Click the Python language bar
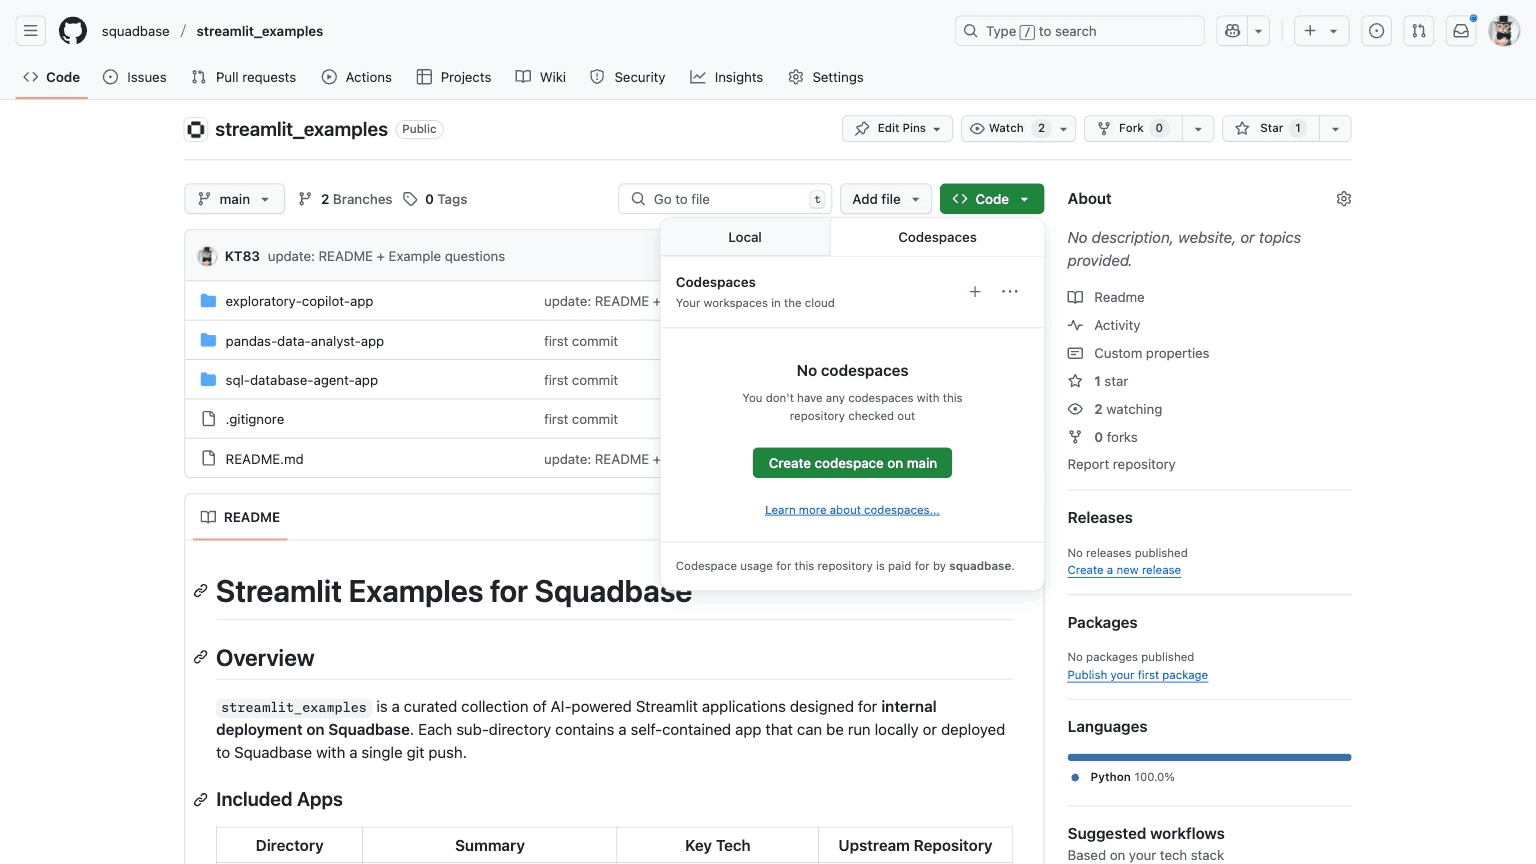The image size is (1536, 864). 1208,757
